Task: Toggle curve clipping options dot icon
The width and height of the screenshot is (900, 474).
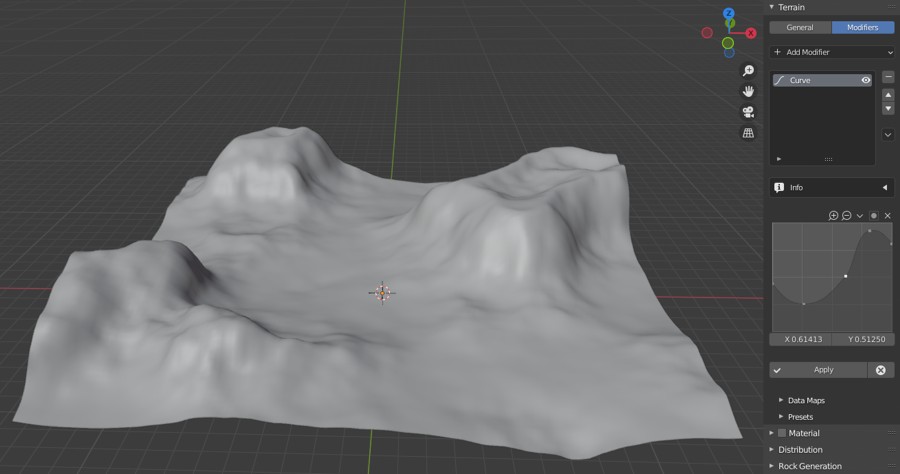Action: tap(874, 216)
